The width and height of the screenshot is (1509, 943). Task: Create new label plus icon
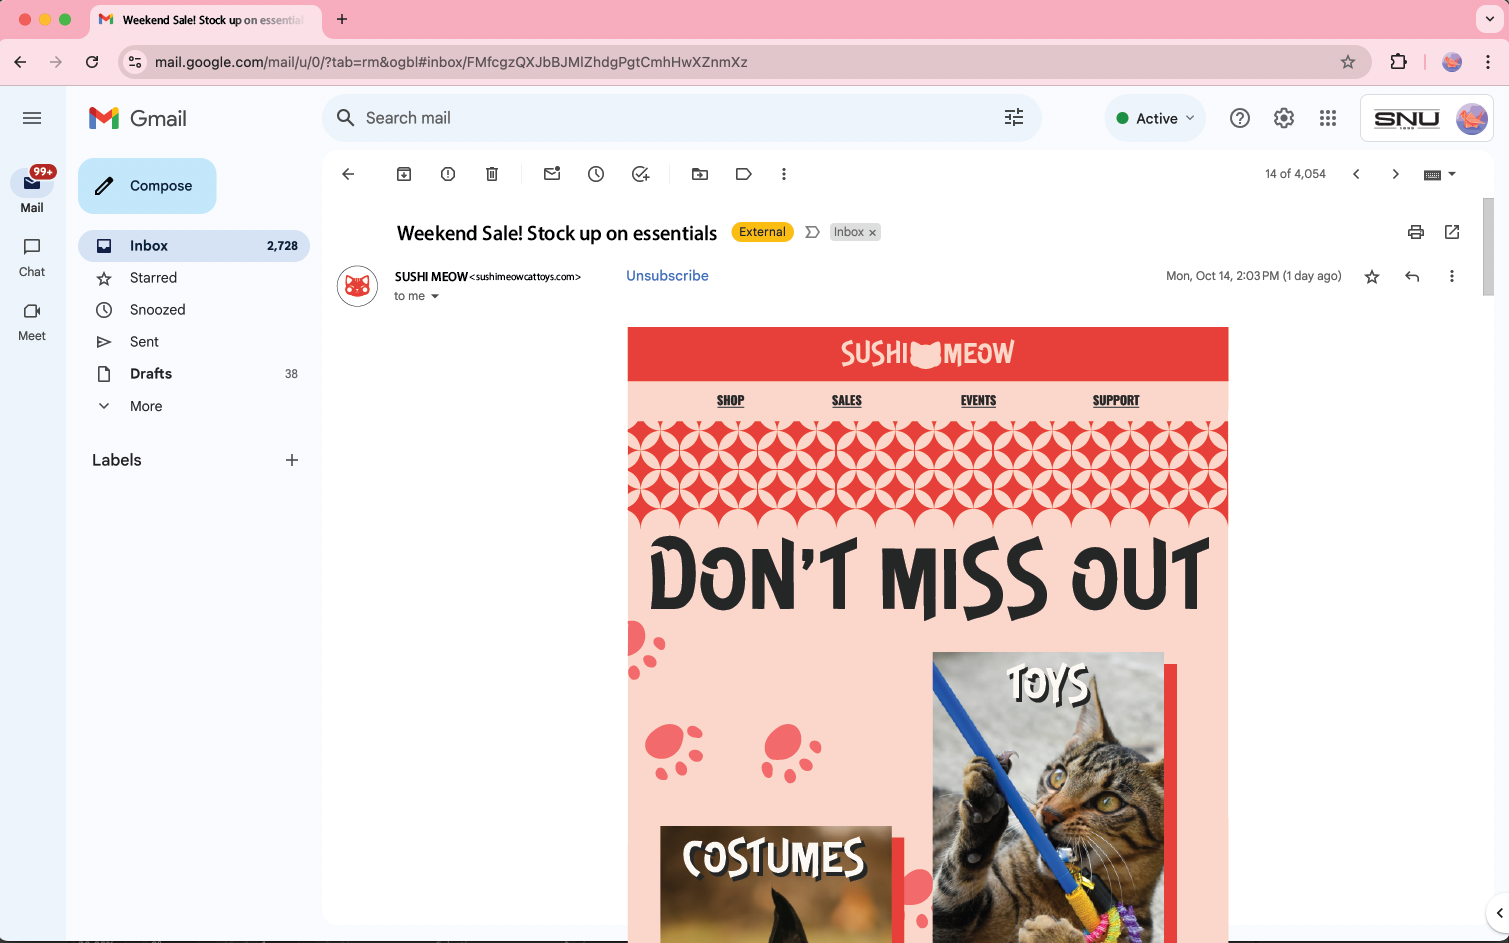point(292,460)
